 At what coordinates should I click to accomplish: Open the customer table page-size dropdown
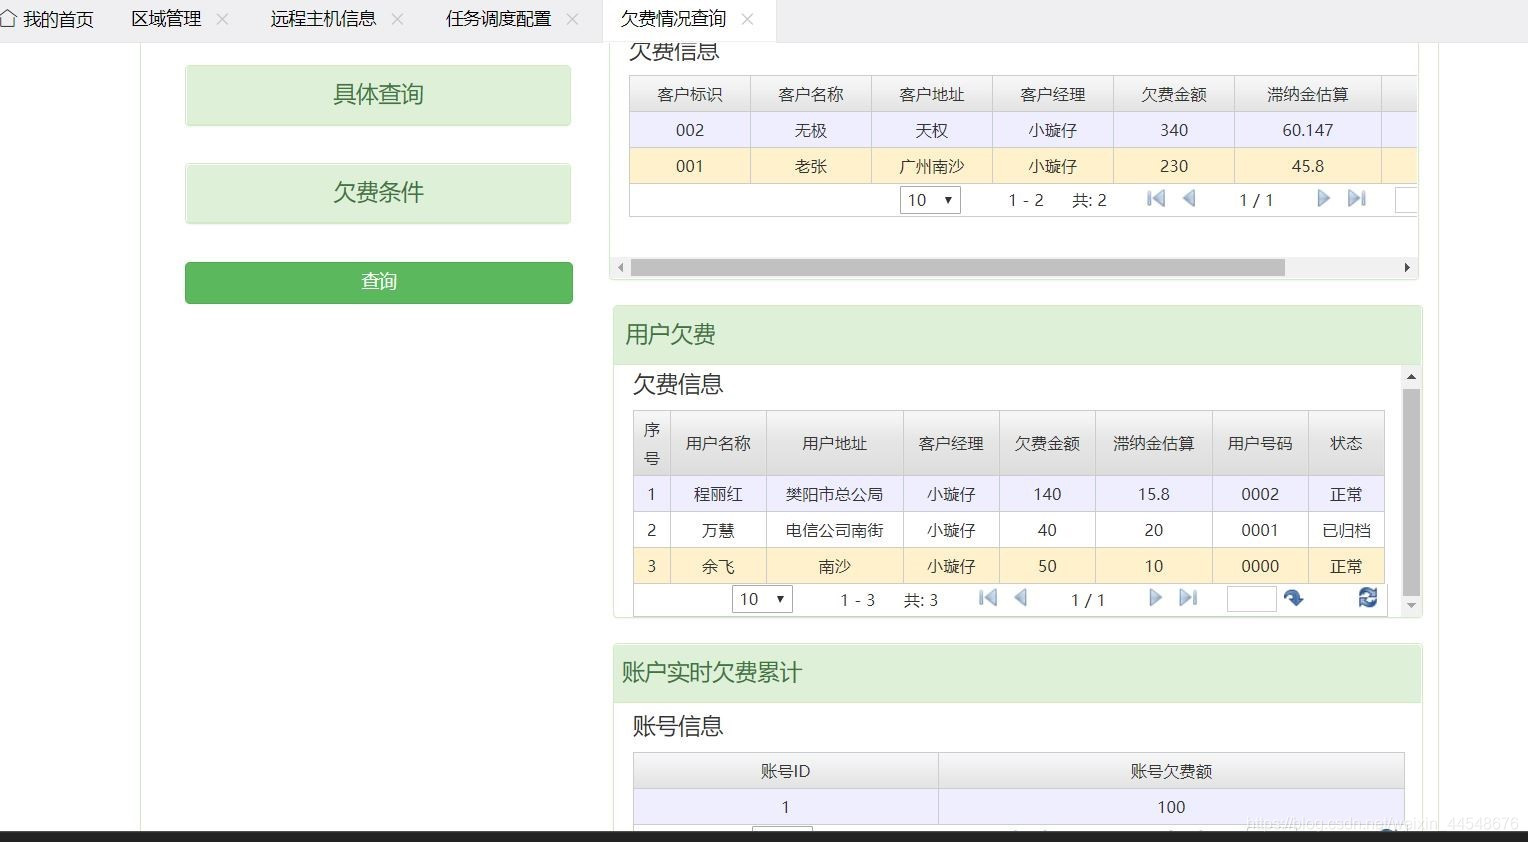(x=930, y=200)
